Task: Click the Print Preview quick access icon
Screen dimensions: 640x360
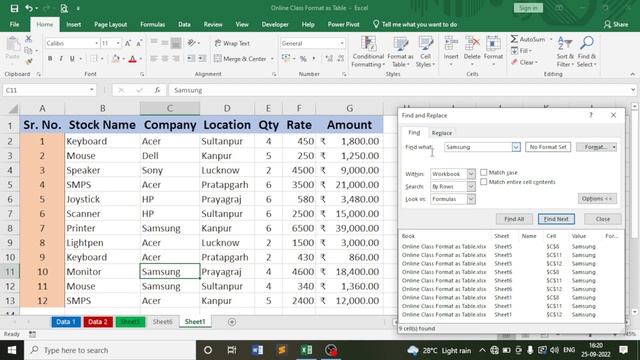Action: point(64,8)
